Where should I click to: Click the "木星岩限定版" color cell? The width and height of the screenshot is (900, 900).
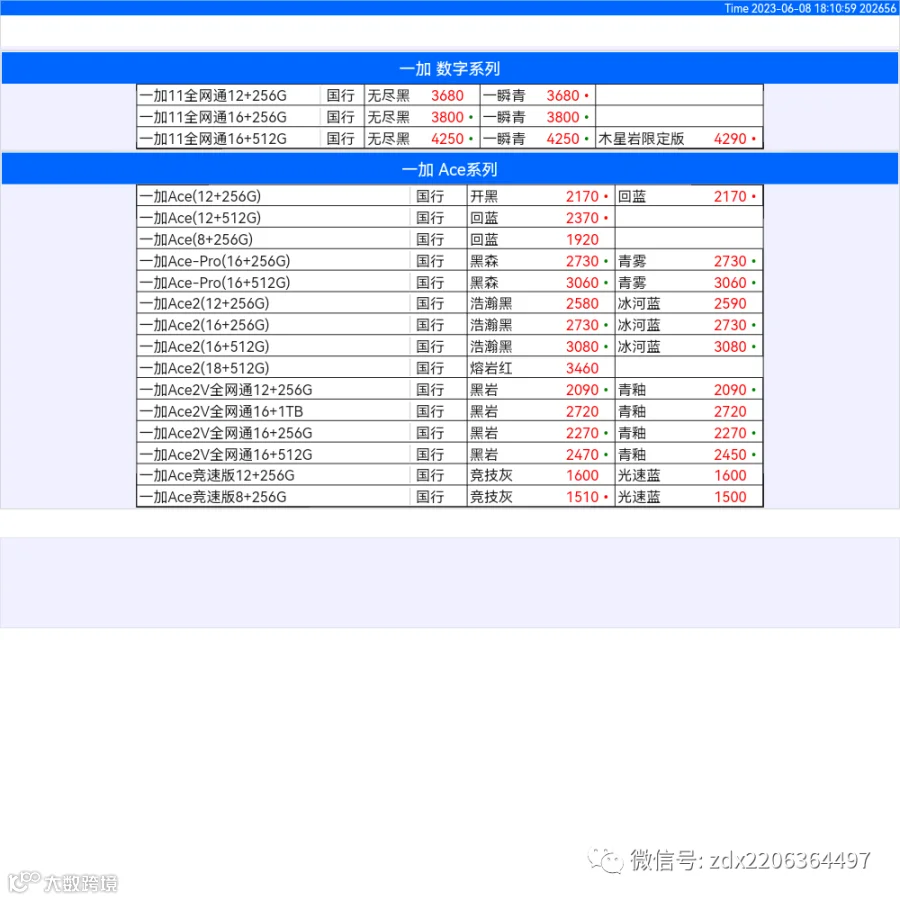(x=641, y=138)
